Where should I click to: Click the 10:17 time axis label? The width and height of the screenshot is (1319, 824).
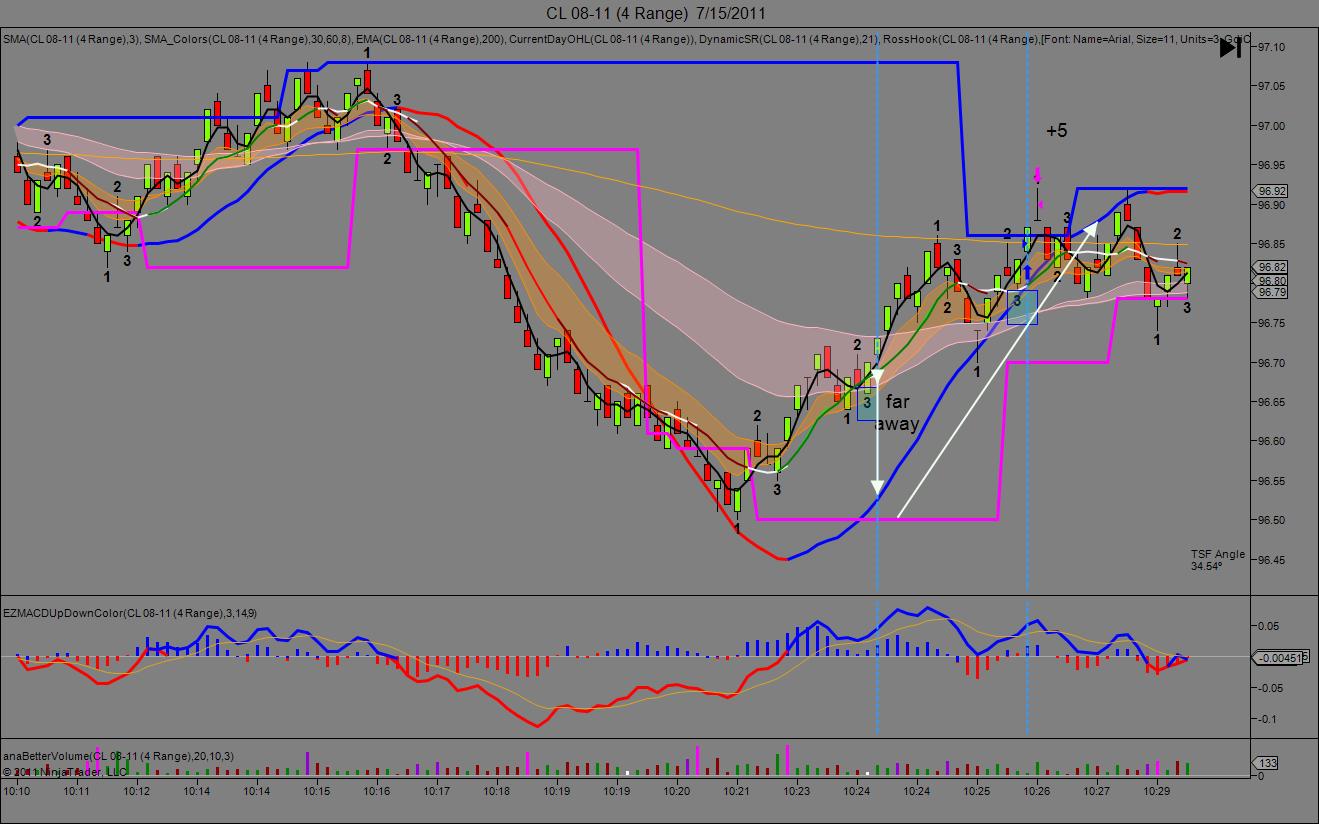[x=438, y=791]
